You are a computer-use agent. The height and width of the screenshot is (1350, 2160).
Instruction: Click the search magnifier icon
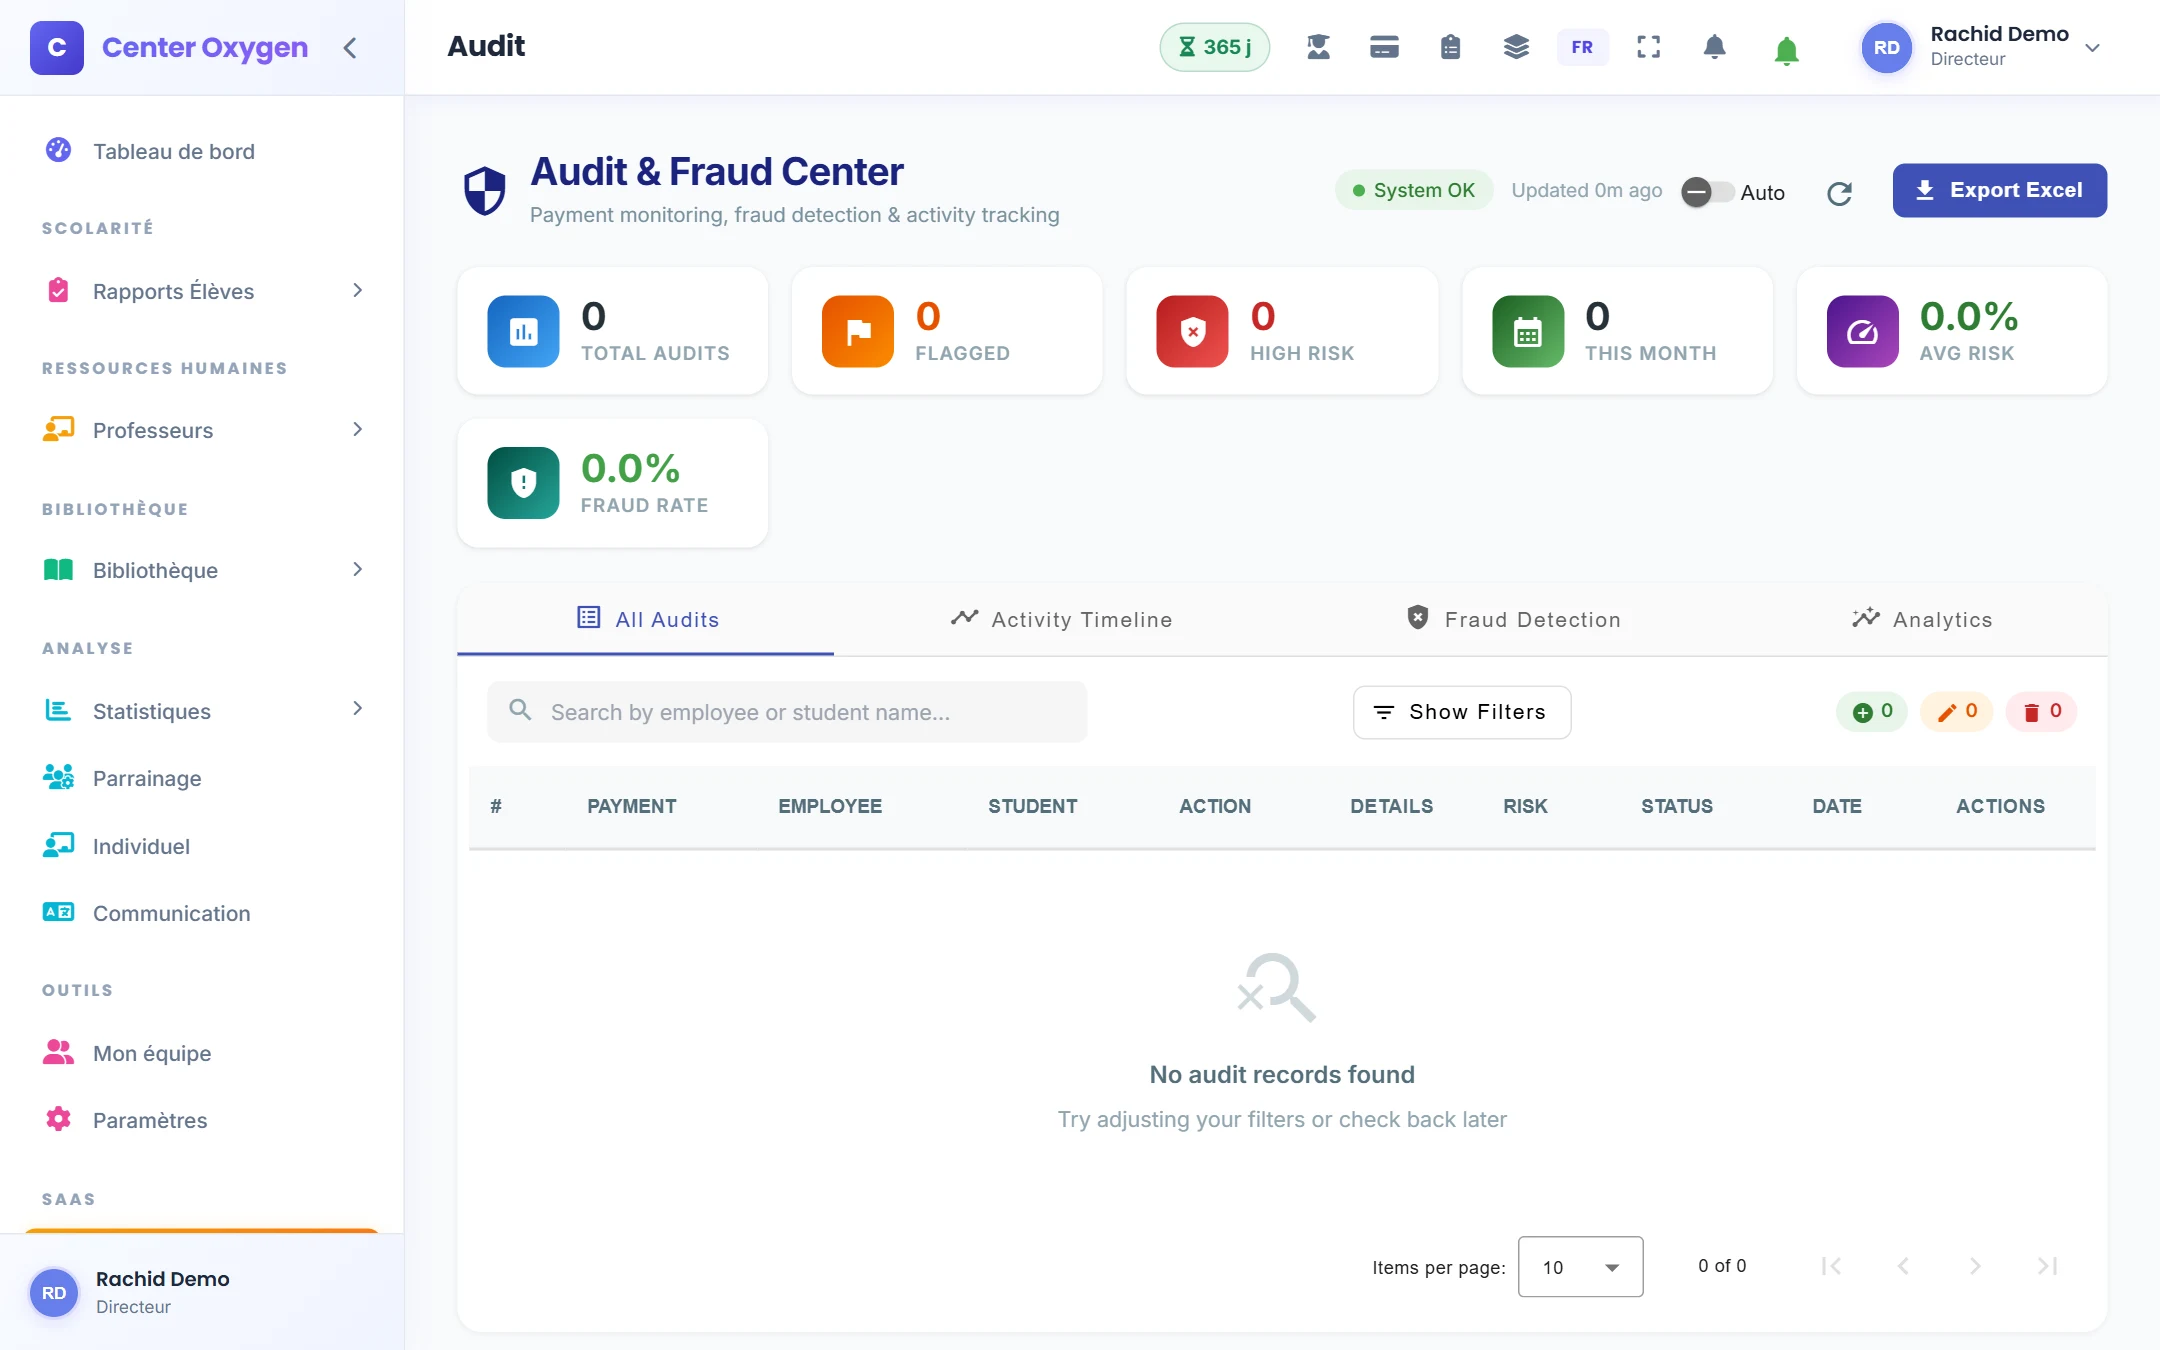pyautogui.click(x=520, y=710)
